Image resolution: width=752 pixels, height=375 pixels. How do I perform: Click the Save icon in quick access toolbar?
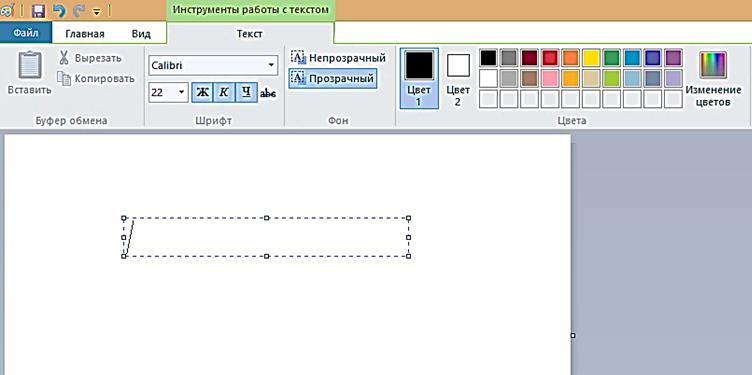coord(39,10)
